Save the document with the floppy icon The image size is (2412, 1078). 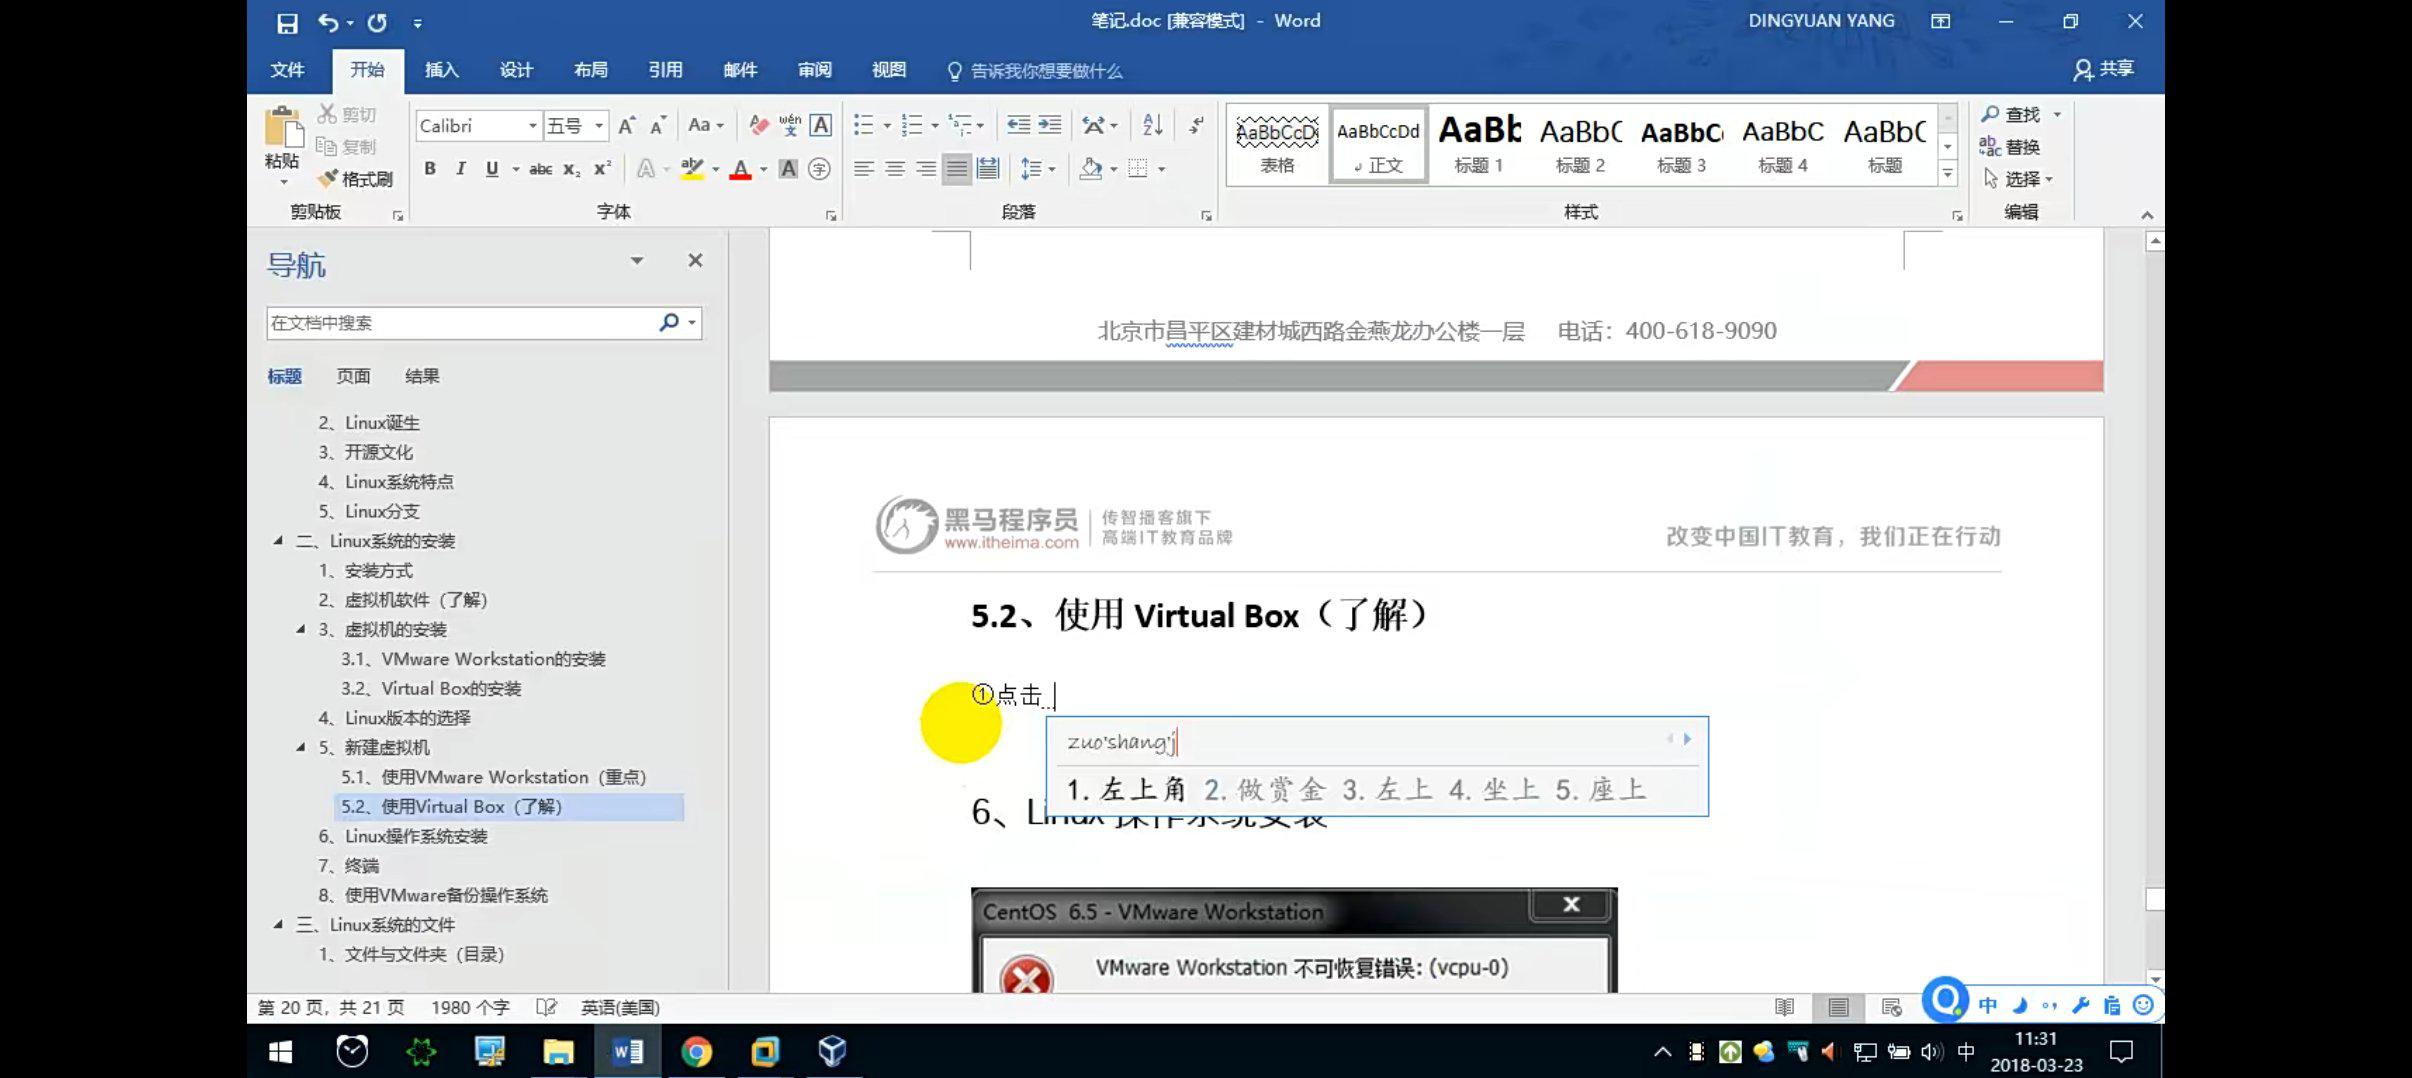coord(287,22)
